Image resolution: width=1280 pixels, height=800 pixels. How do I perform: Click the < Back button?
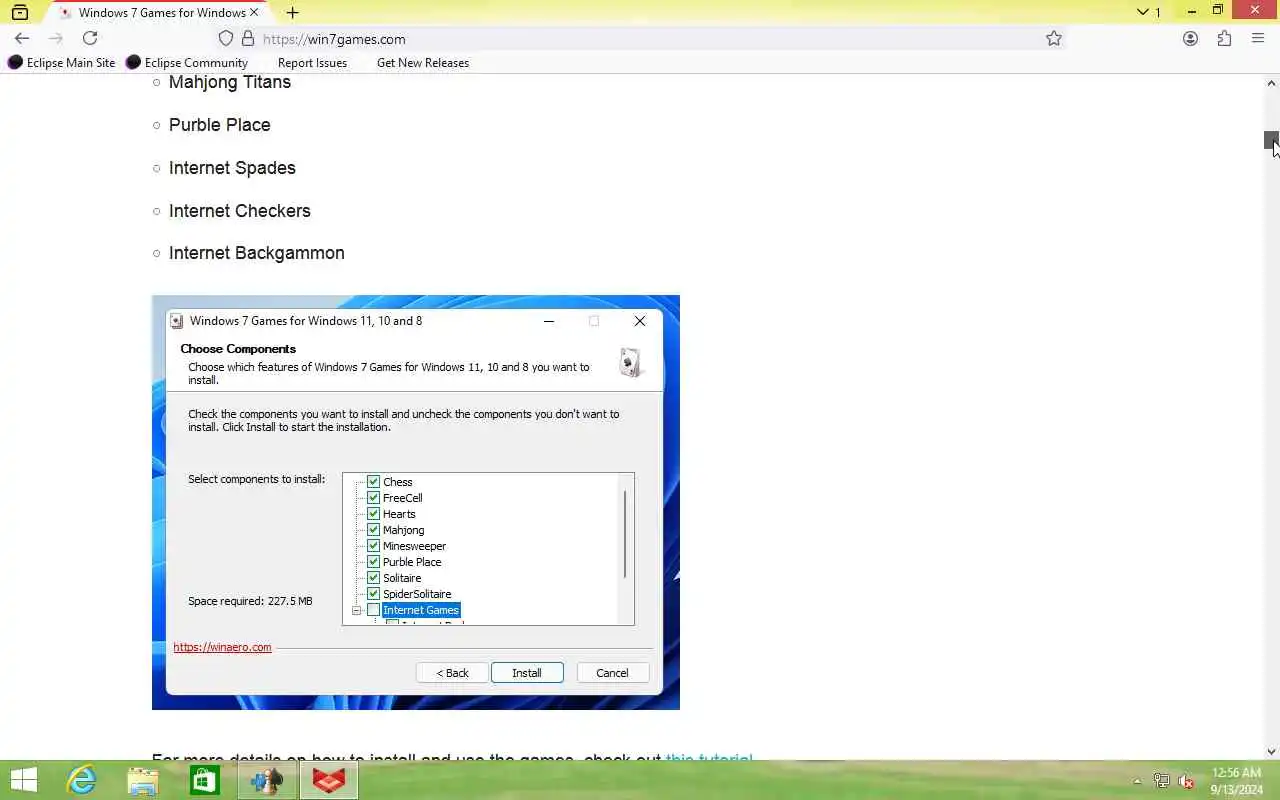pyautogui.click(x=452, y=673)
